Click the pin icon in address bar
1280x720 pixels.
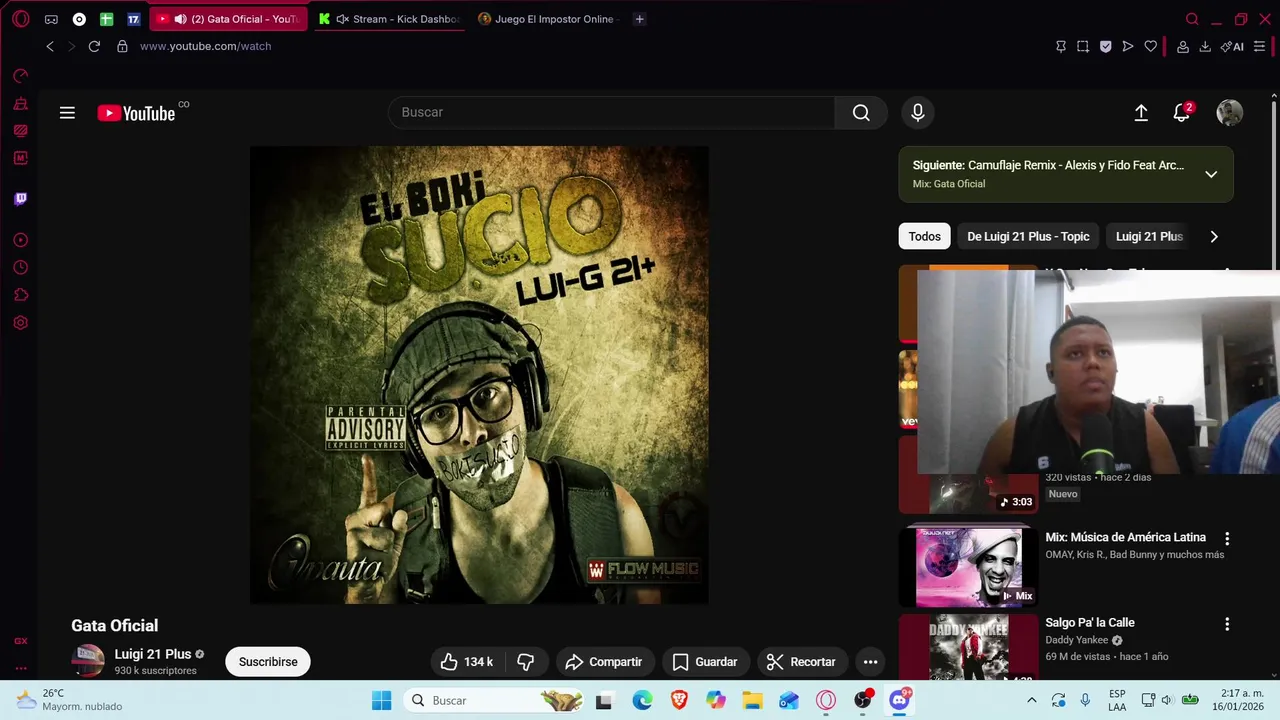pyautogui.click(x=1061, y=46)
